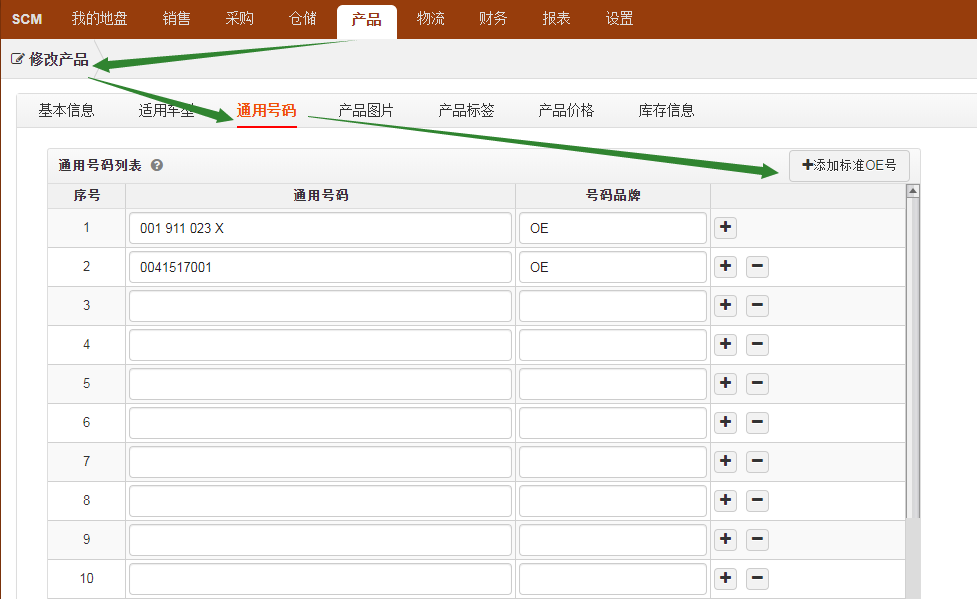Viewport: 977px width, 599px height.
Task: Click the SCM logo link
Action: [27, 19]
